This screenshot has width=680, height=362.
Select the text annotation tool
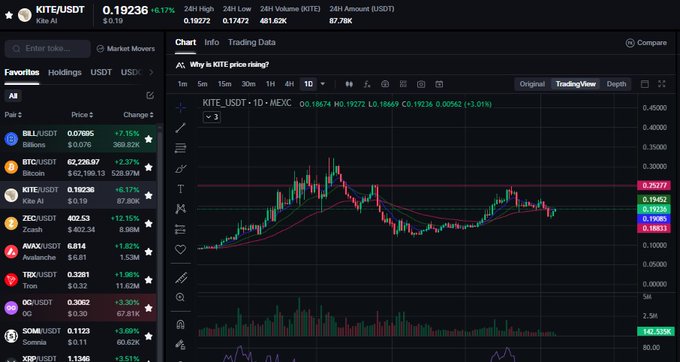(x=180, y=189)
